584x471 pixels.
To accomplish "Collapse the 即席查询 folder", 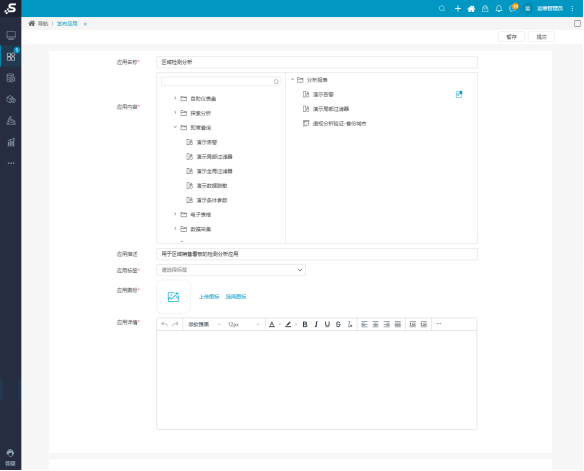I will click(x=175, y=127).
